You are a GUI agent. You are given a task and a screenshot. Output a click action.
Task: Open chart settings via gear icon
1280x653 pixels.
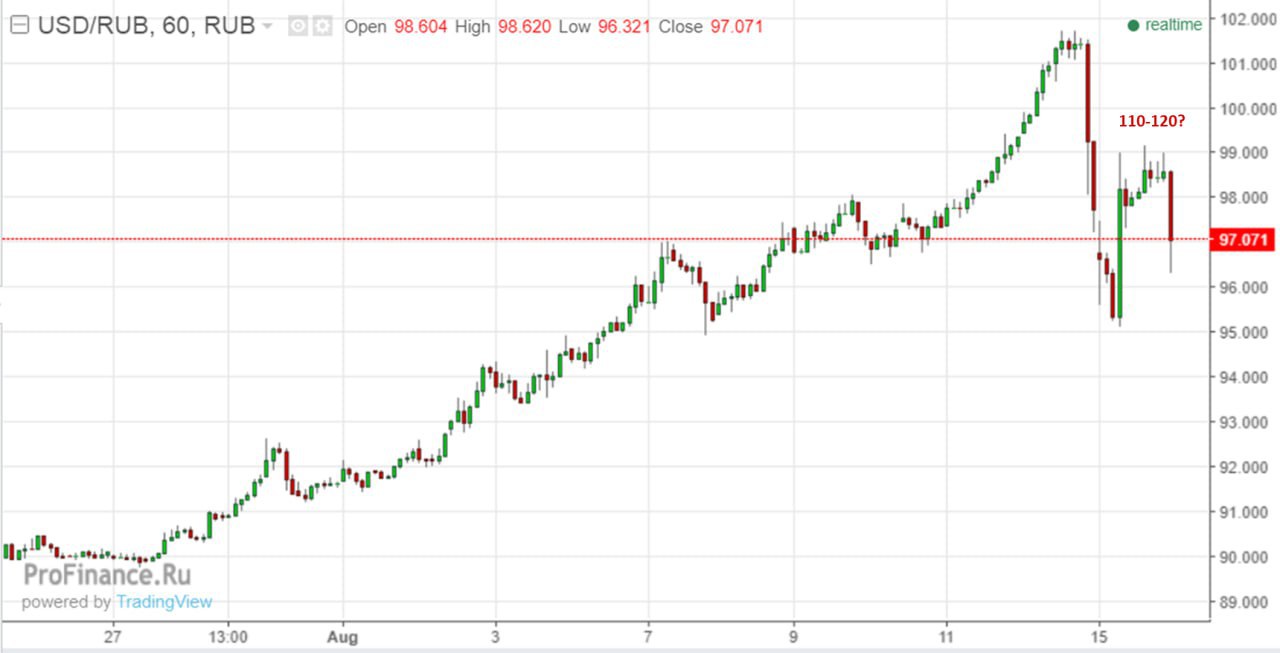pos(321,27)
